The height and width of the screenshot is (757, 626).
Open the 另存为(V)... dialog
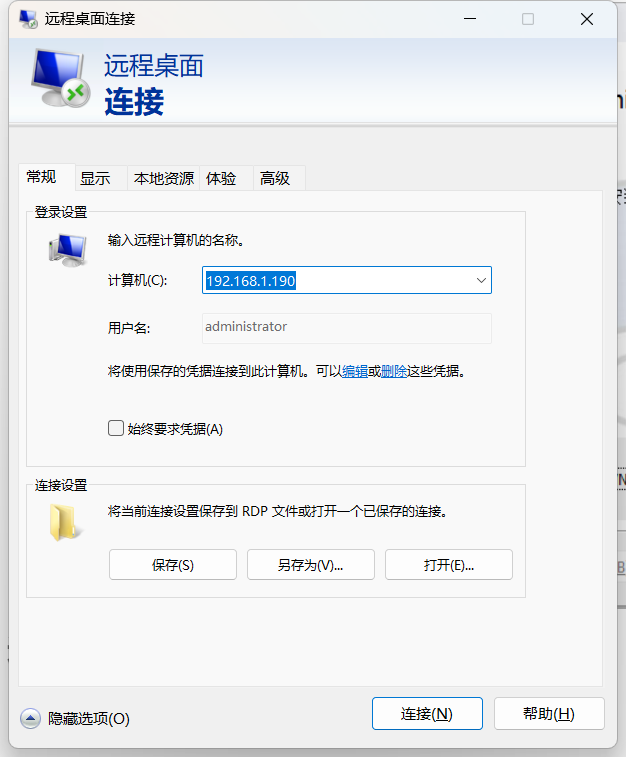310,565
